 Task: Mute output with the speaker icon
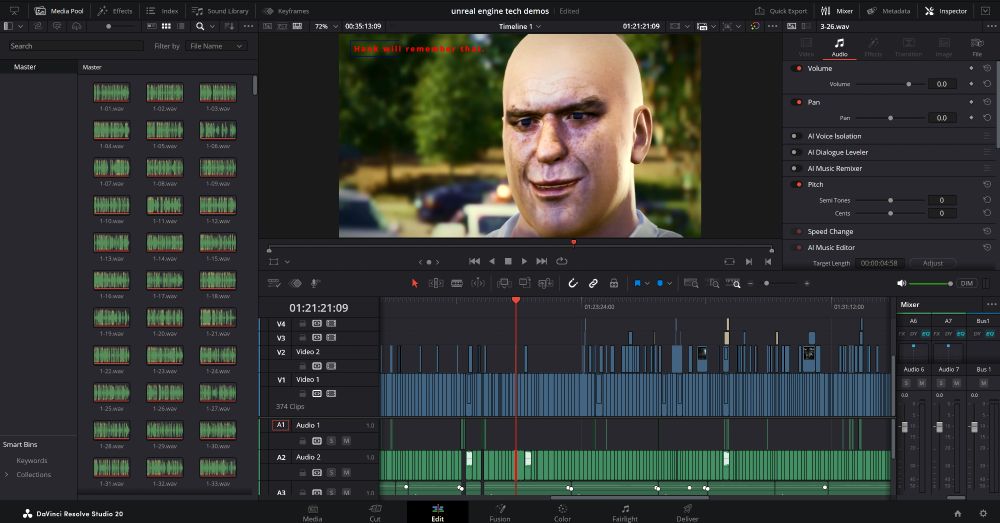click(x=901, y=283)
